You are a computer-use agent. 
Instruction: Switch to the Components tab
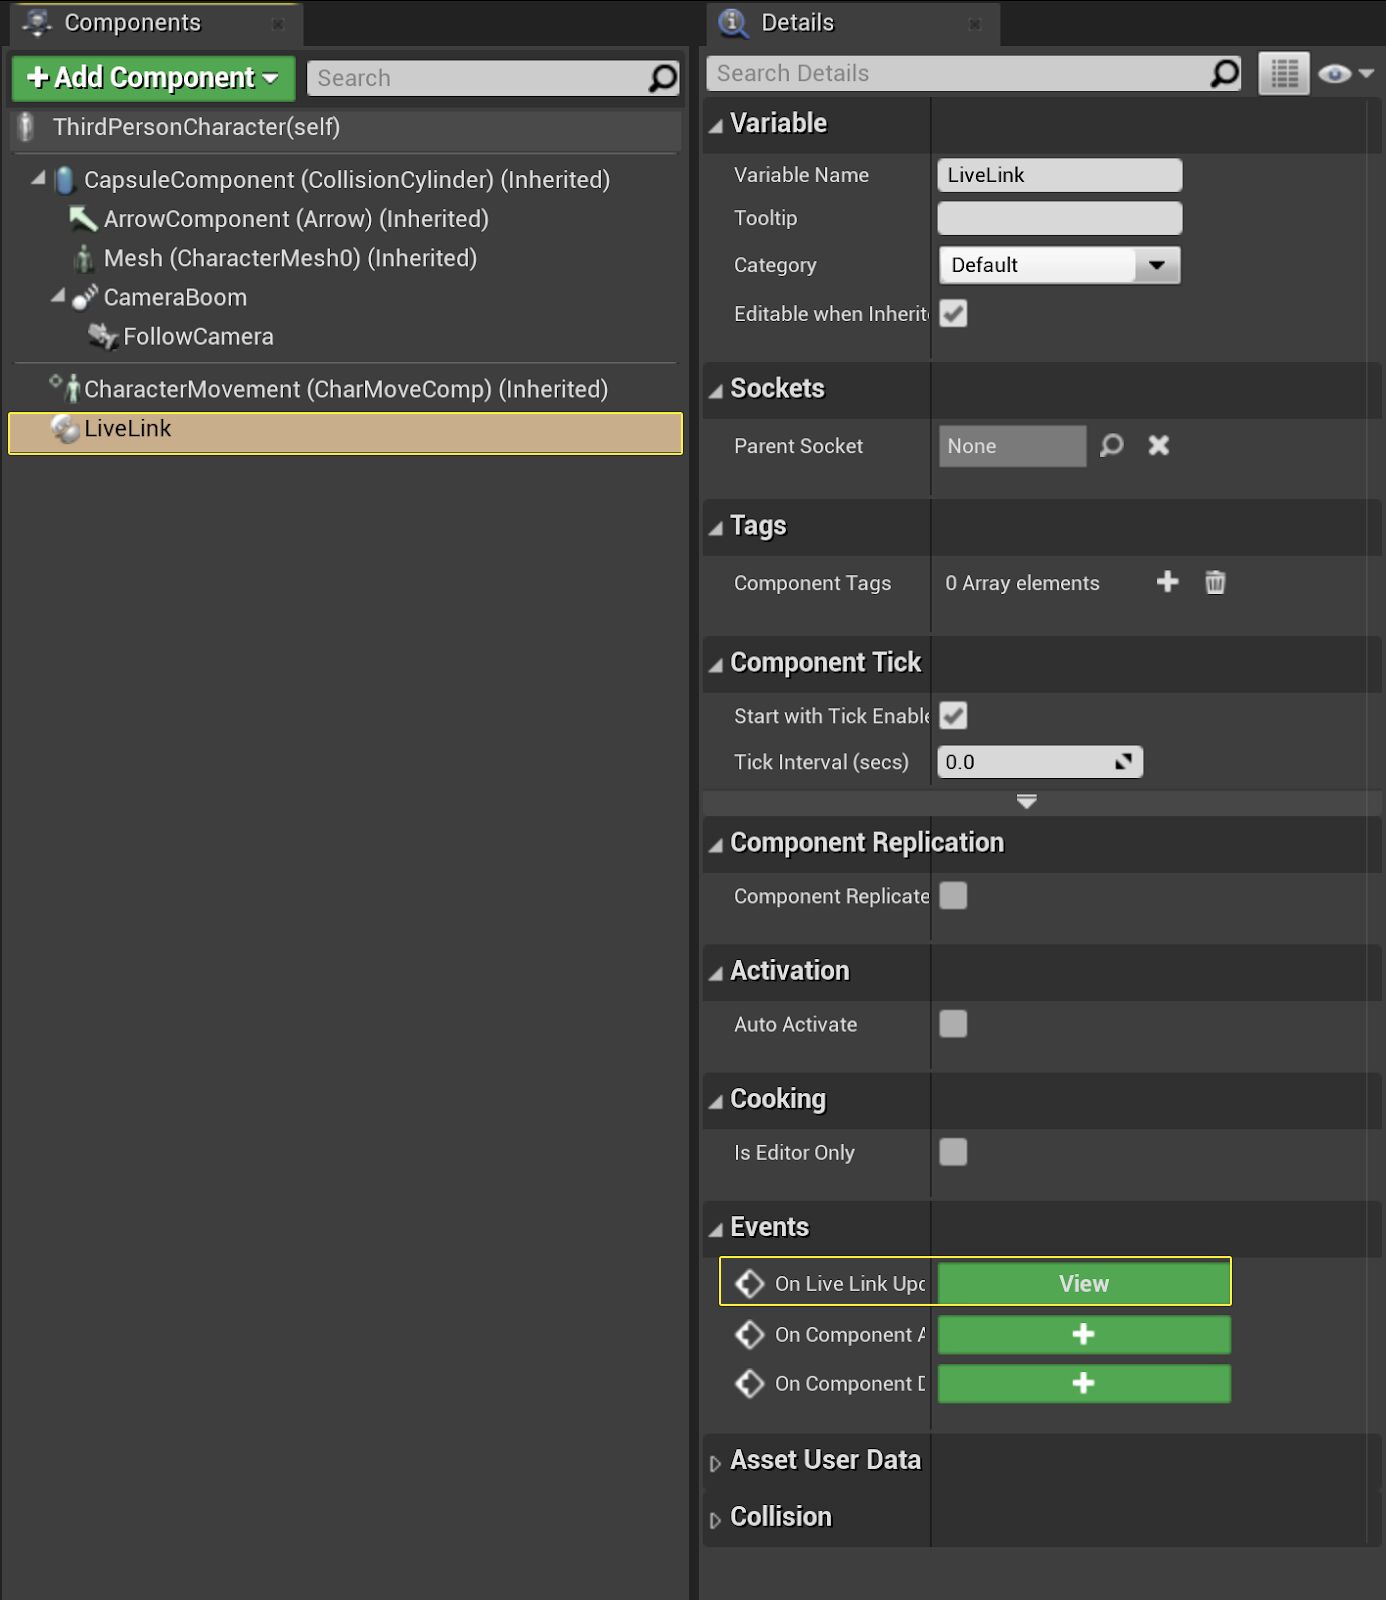click(132, 23)
